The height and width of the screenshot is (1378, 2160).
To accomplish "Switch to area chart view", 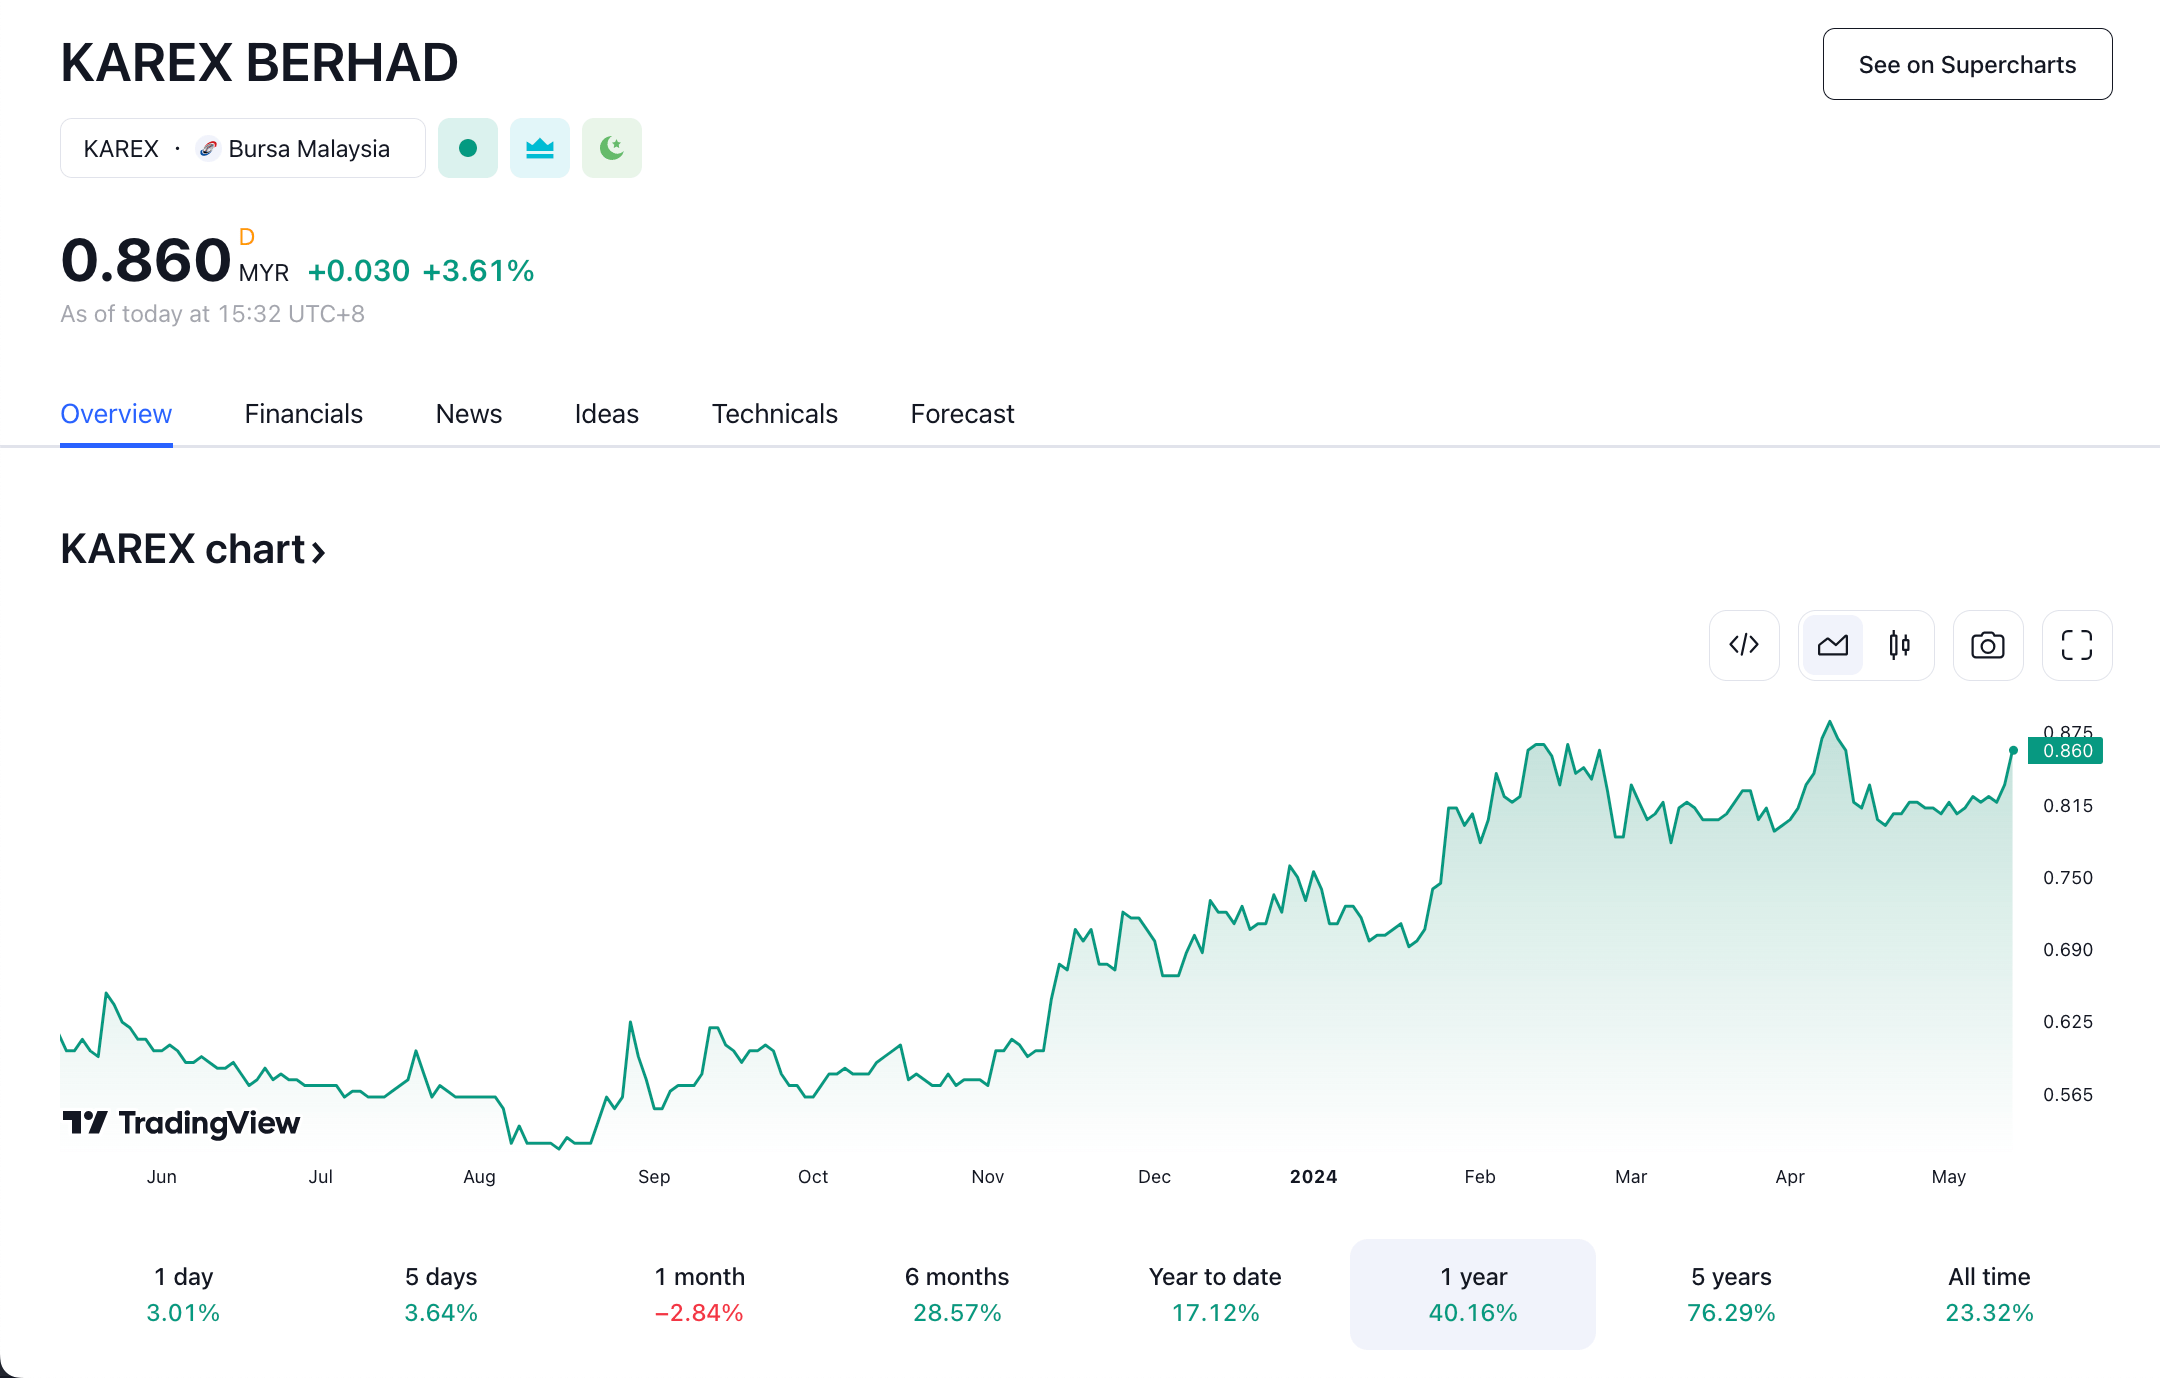I will tap(1832, 645).
